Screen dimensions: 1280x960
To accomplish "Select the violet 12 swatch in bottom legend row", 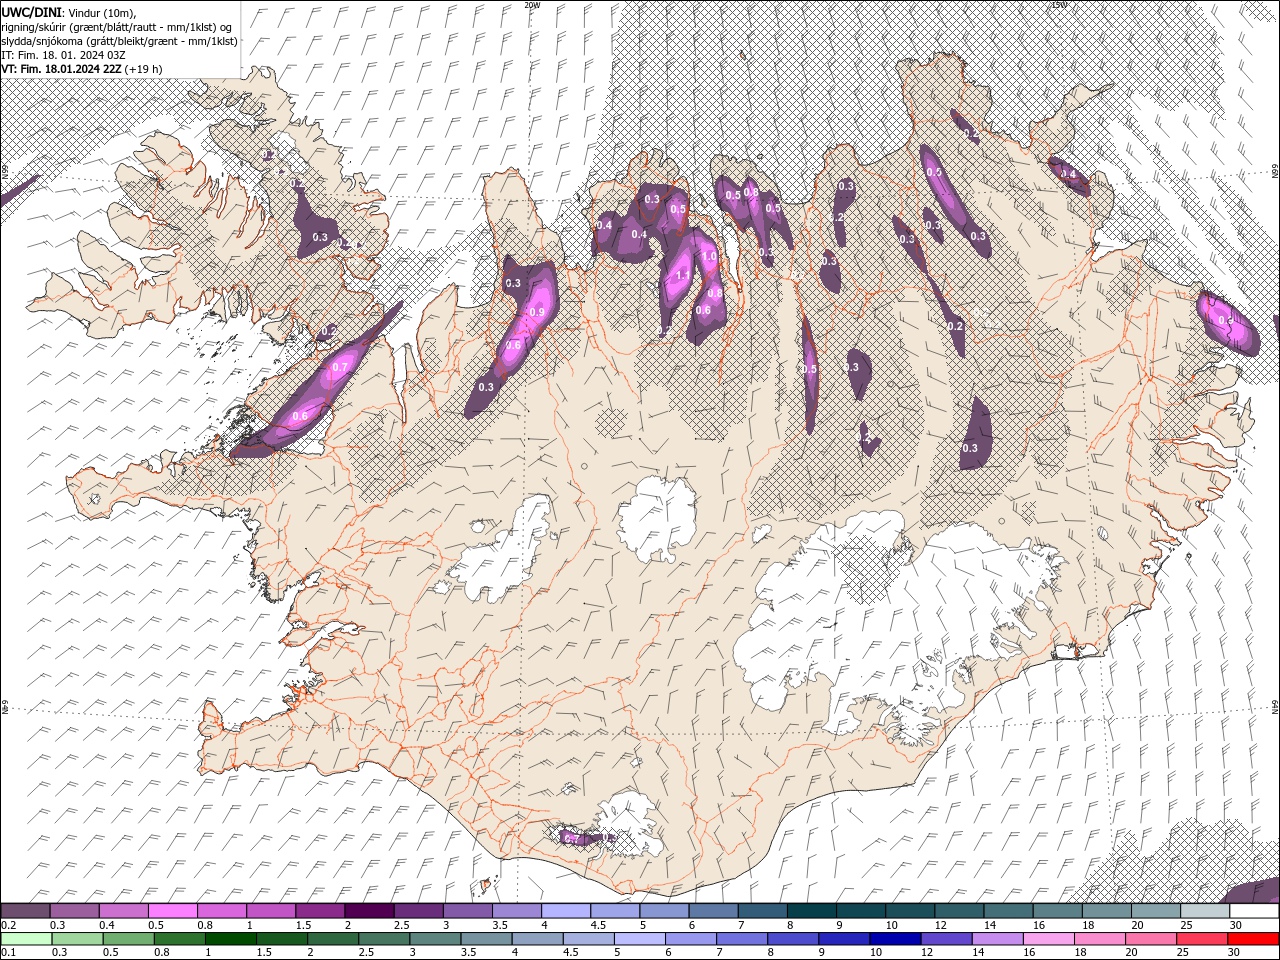I will pyautogui.click(x=945, y=939).
